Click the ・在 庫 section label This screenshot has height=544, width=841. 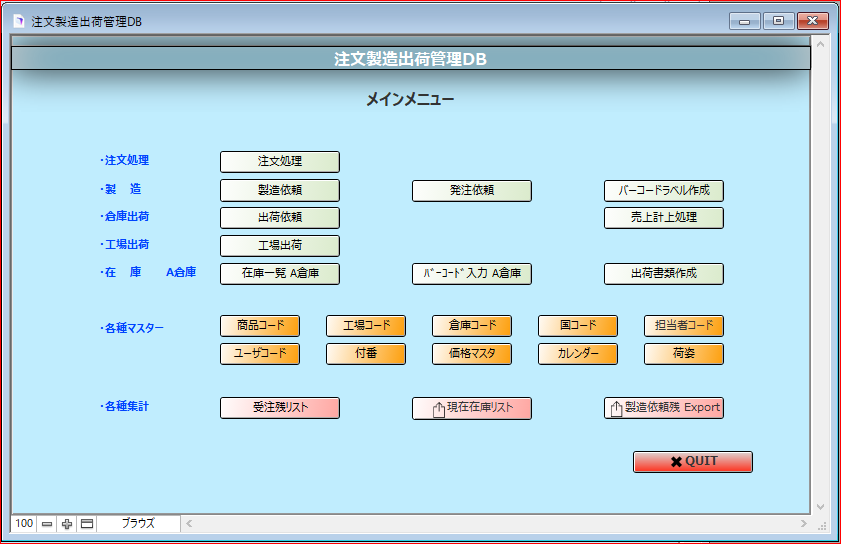121,272
